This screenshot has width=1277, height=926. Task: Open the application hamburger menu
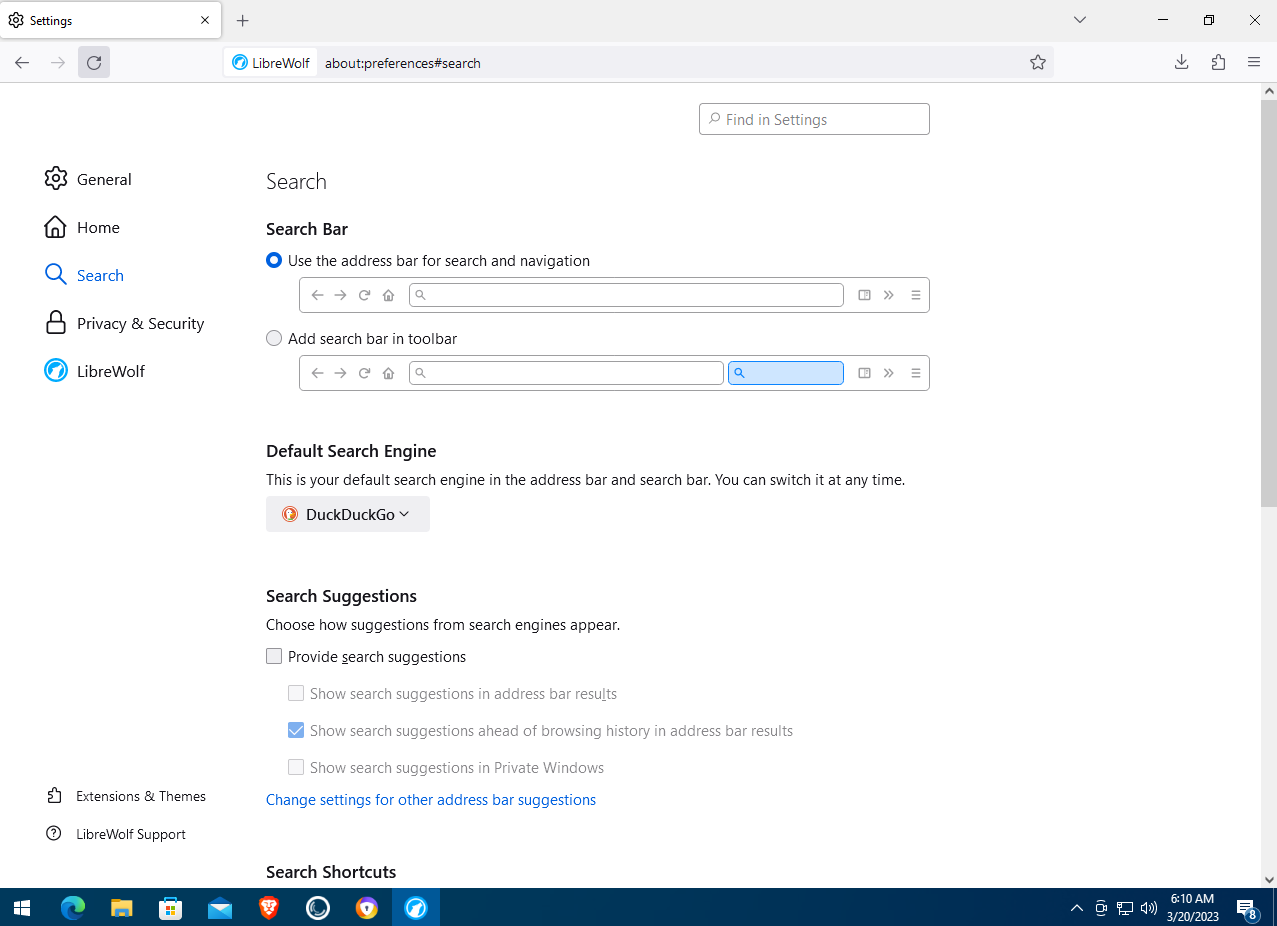click(1254, 62)
